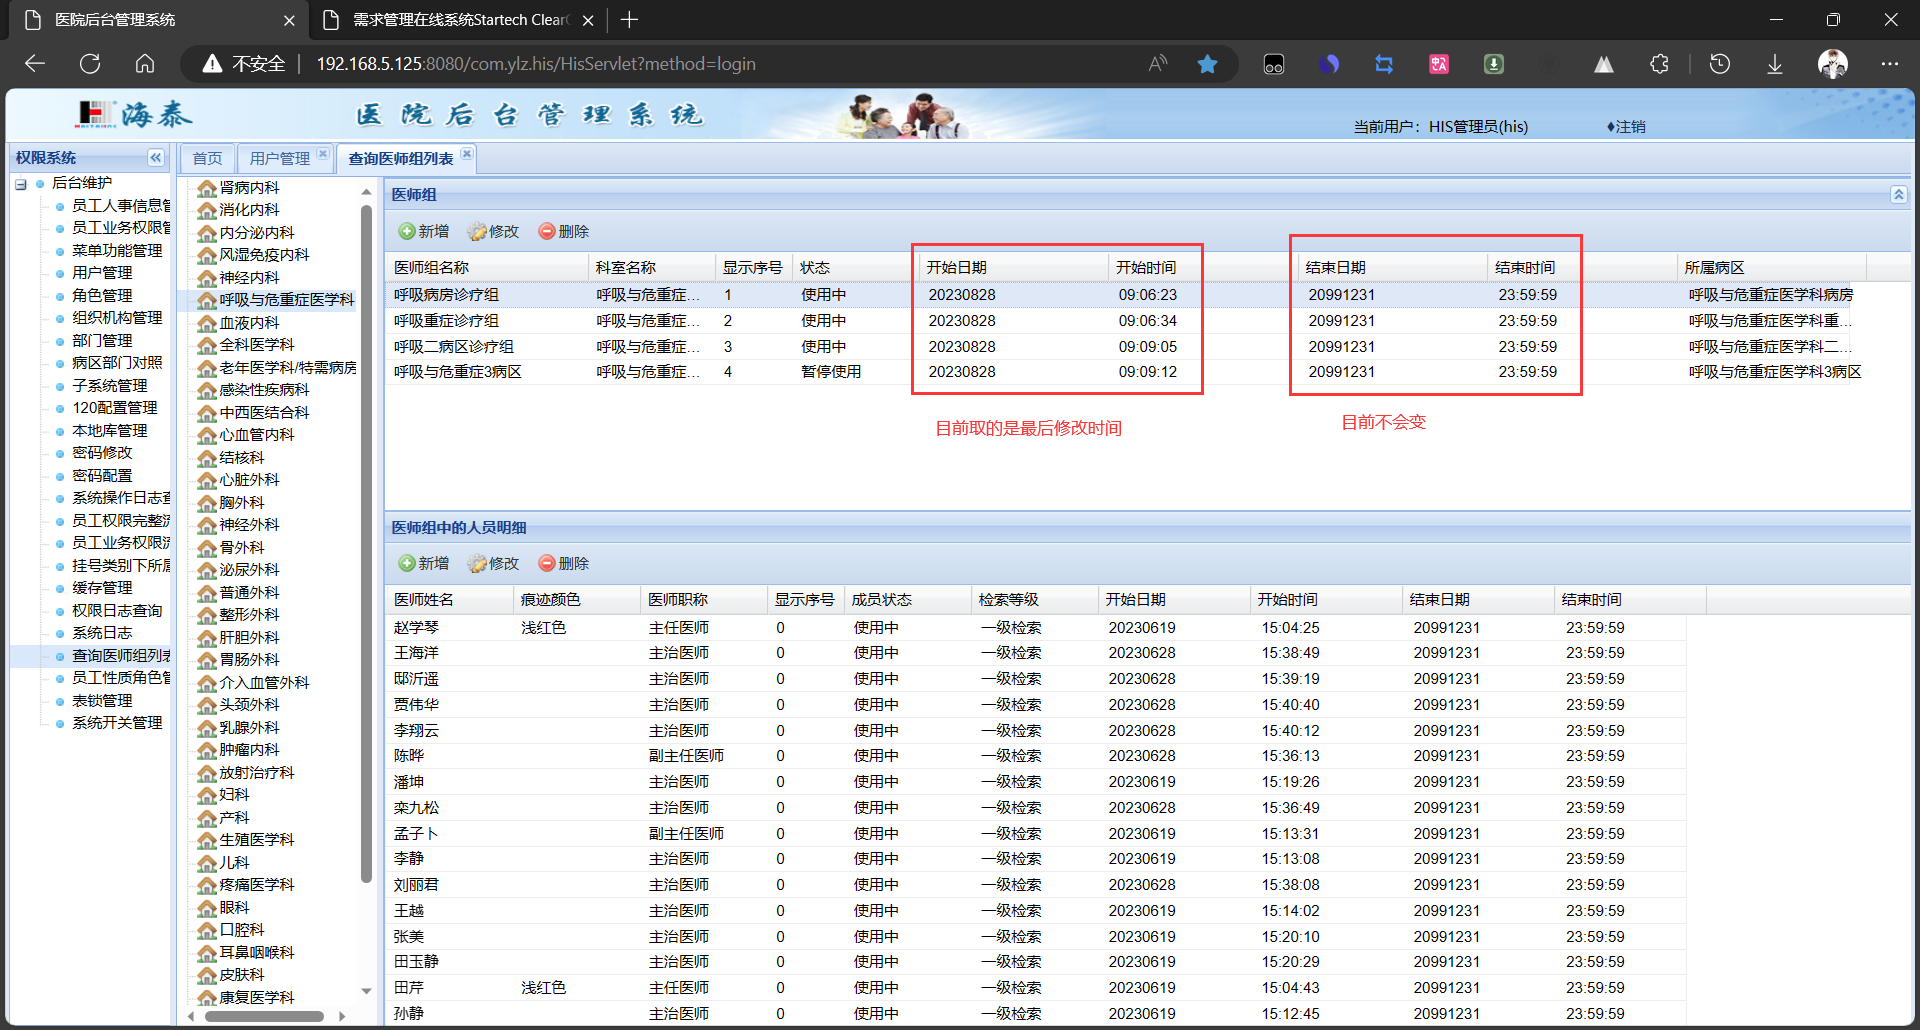
Task: Click the red 删除 icon in 医师组 toolbar
Action: coord(547,231)
